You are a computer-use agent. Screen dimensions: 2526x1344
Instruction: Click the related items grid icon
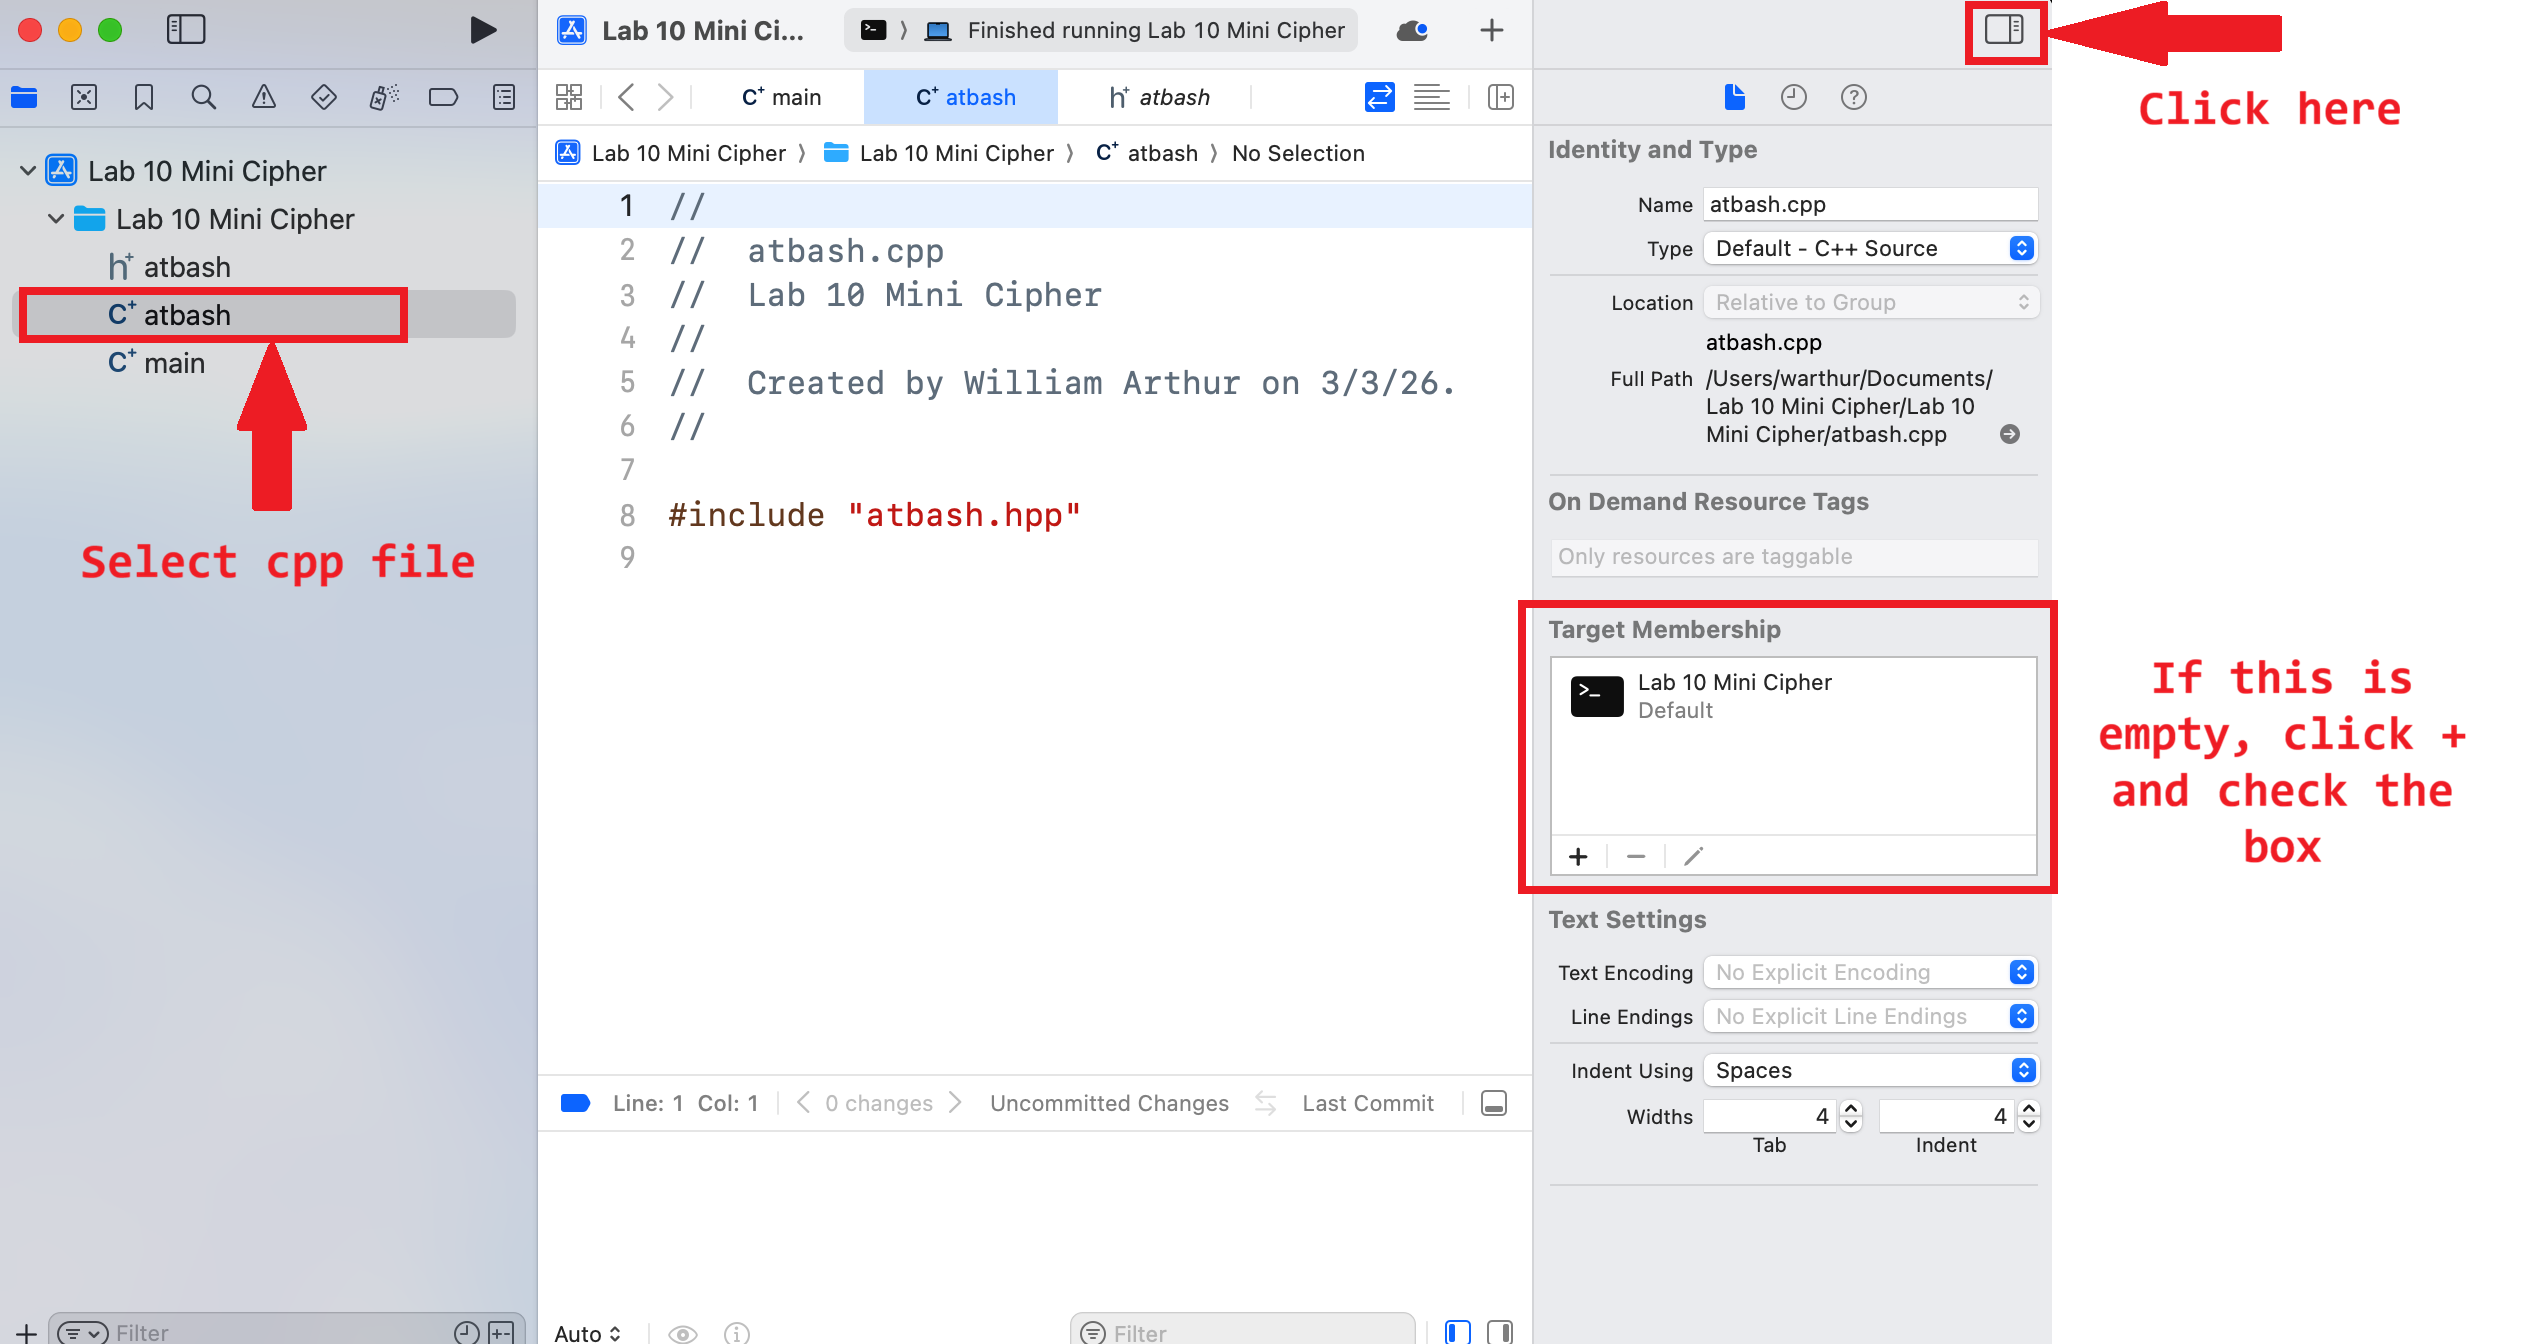point(569,97)
